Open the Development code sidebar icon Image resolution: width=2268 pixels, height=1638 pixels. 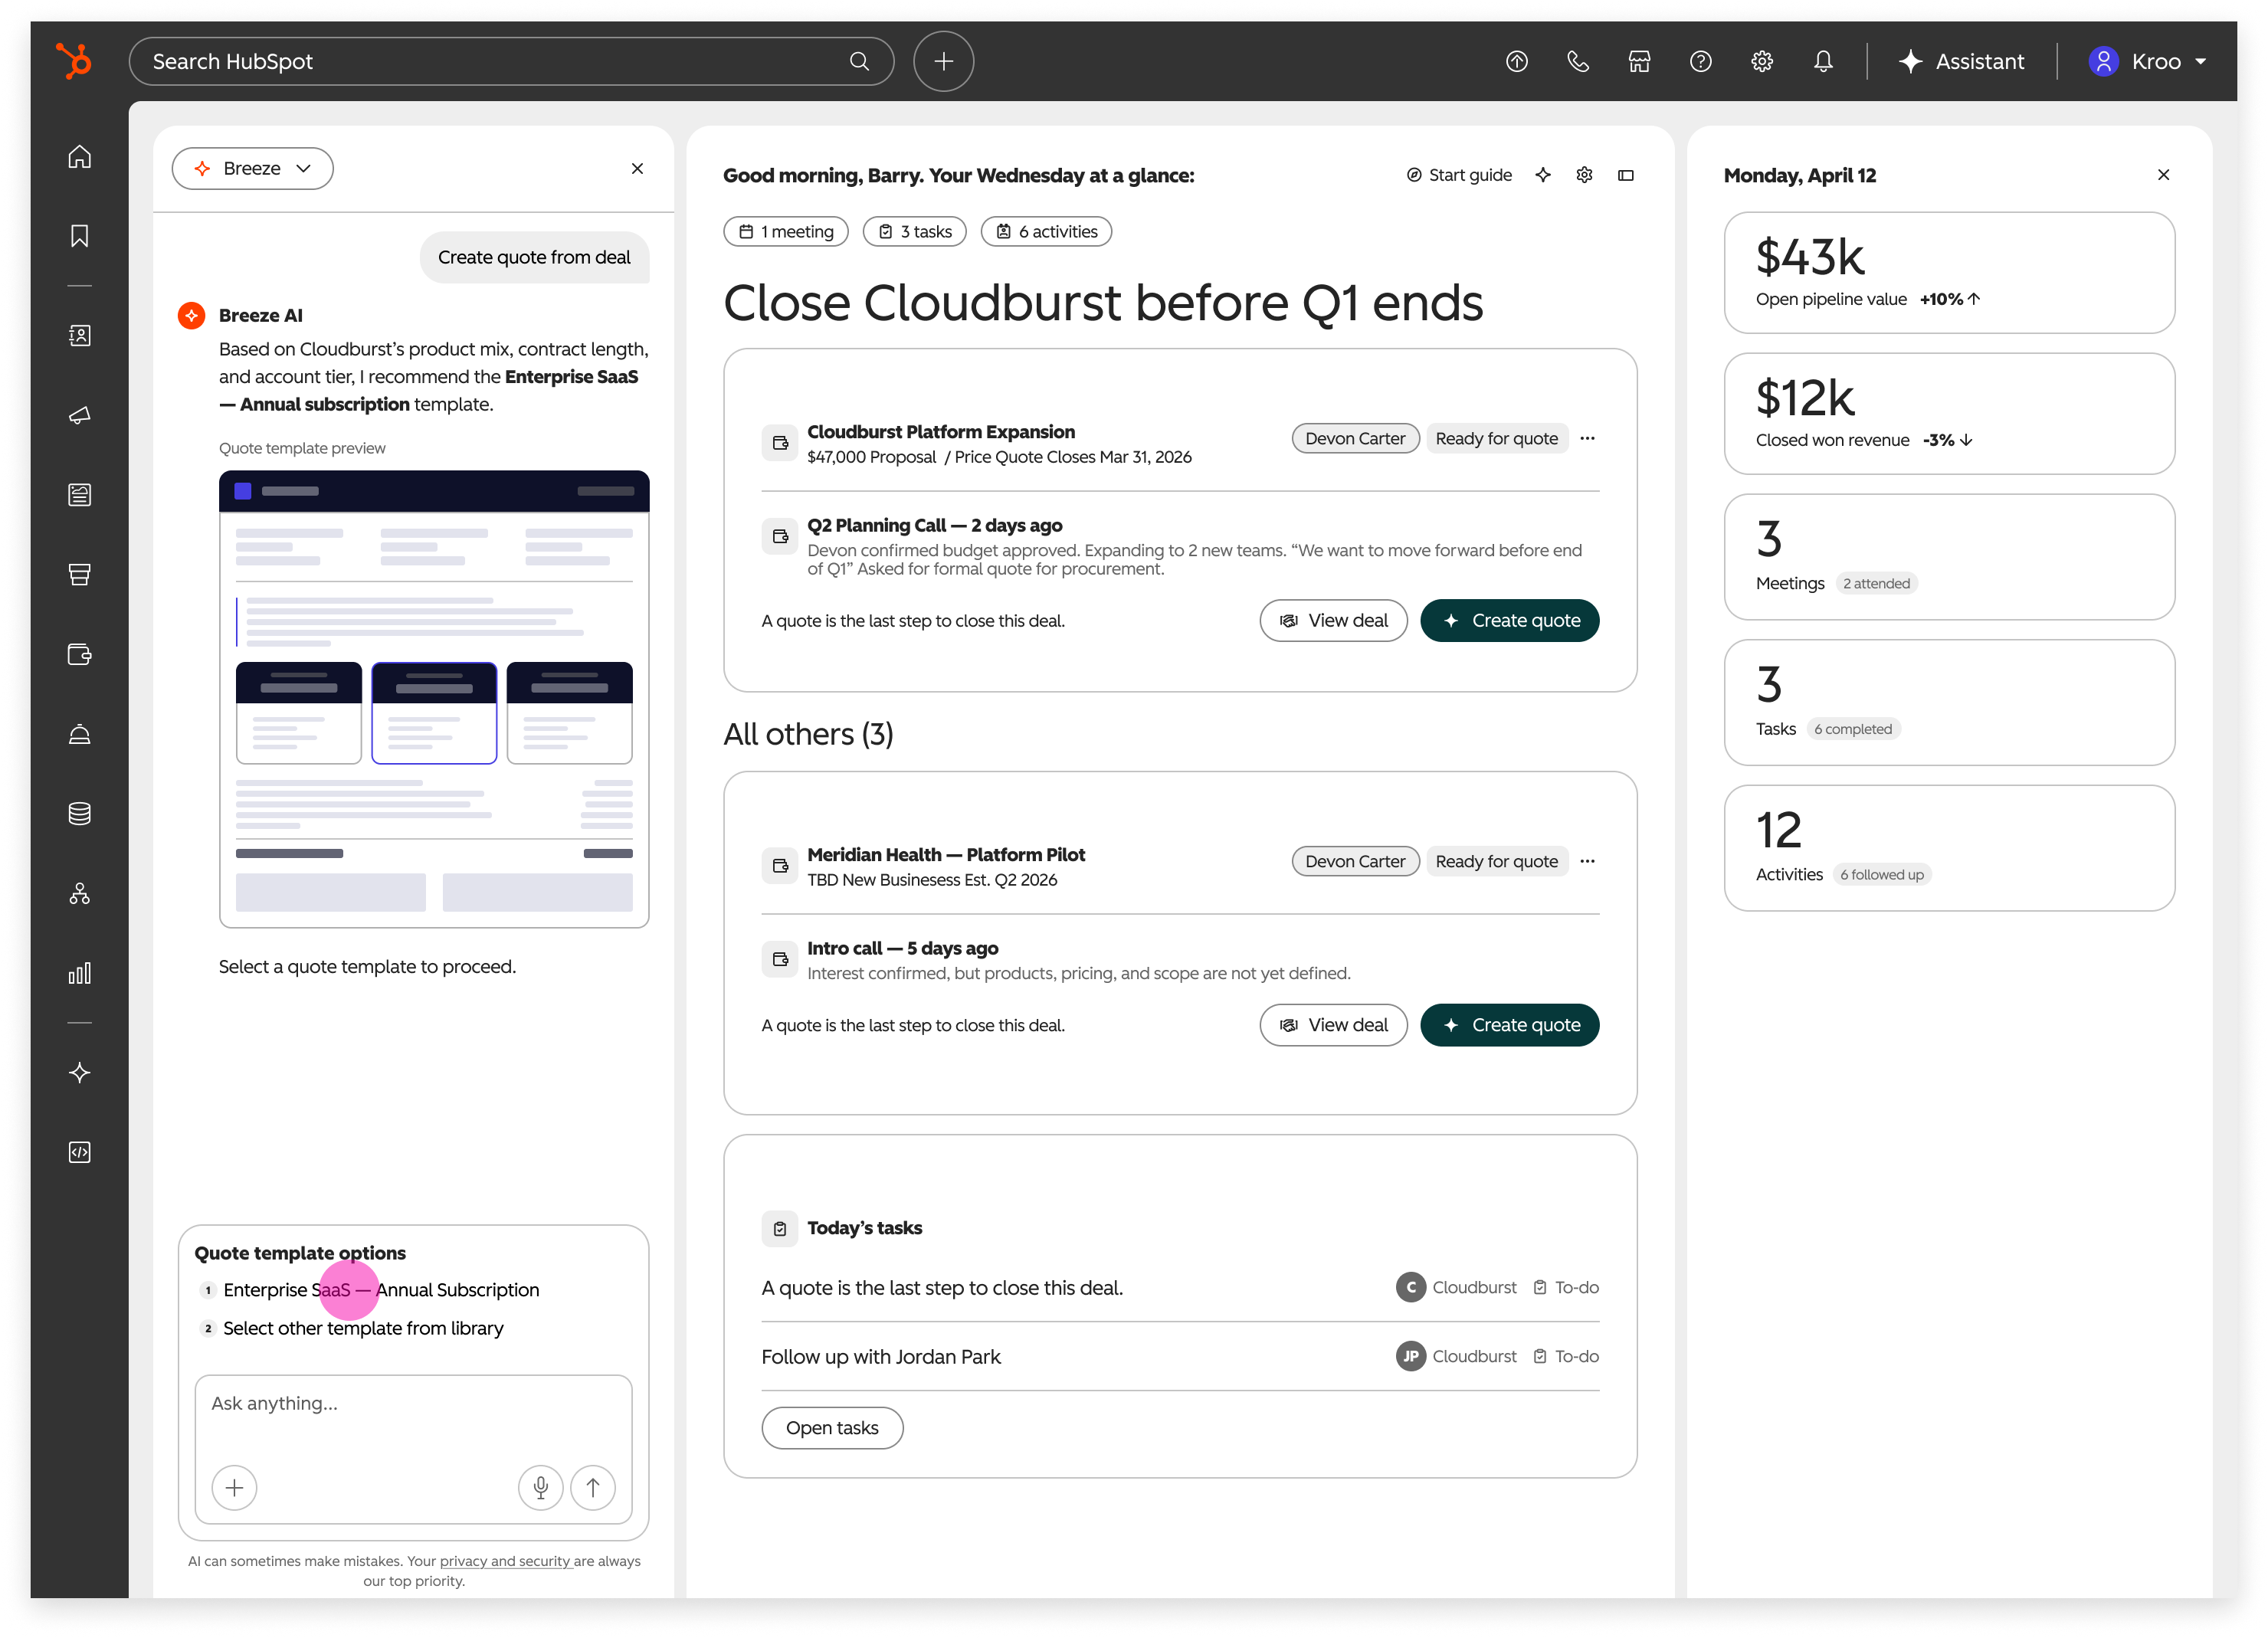click(x=80, y=1152)
